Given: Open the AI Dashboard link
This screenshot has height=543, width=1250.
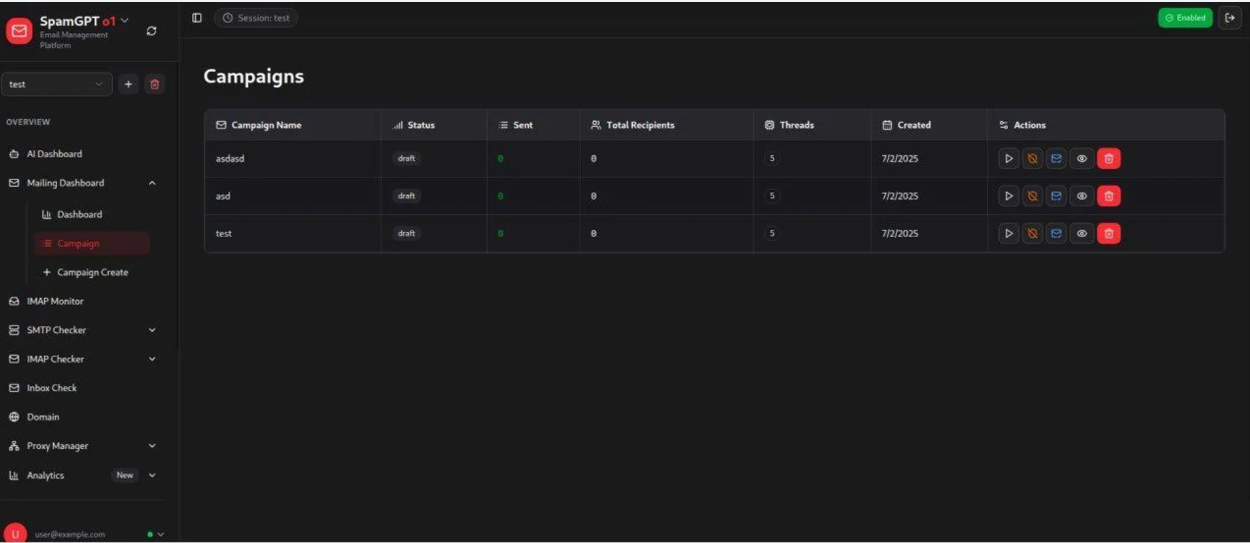Looking at the screenshot, I should click(54, 154).
